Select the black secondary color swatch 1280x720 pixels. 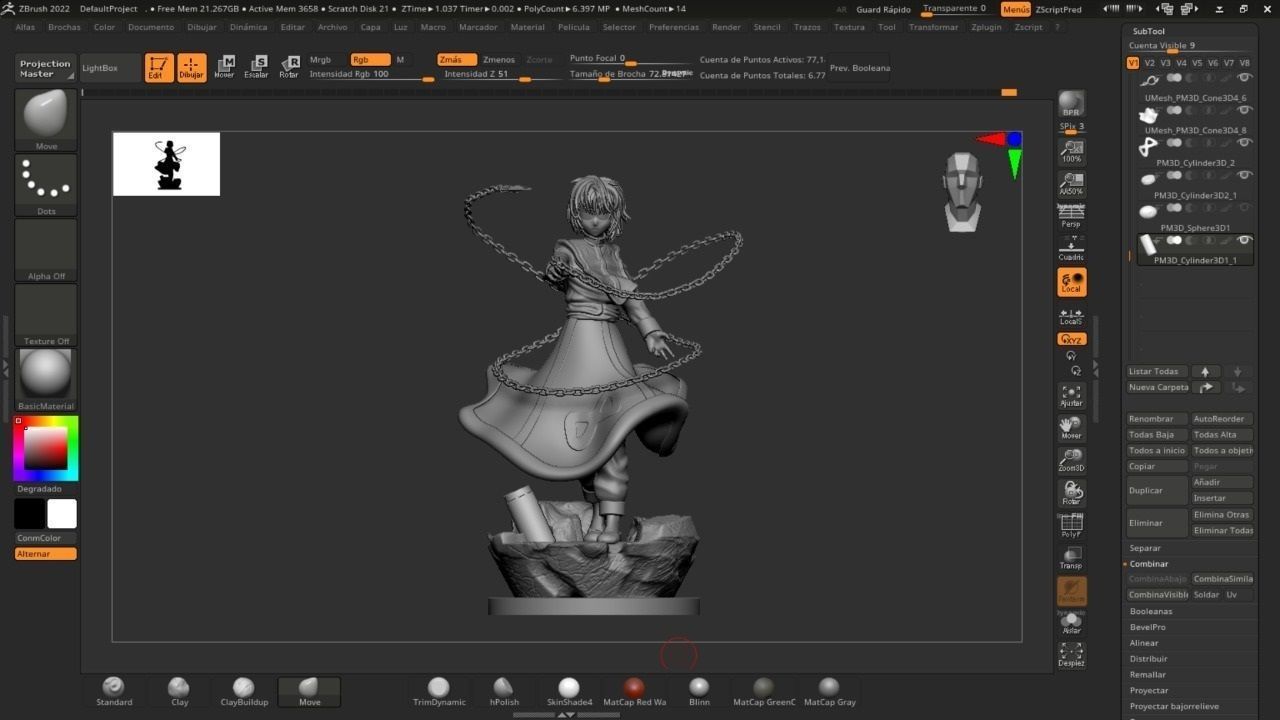coord(29,514)
